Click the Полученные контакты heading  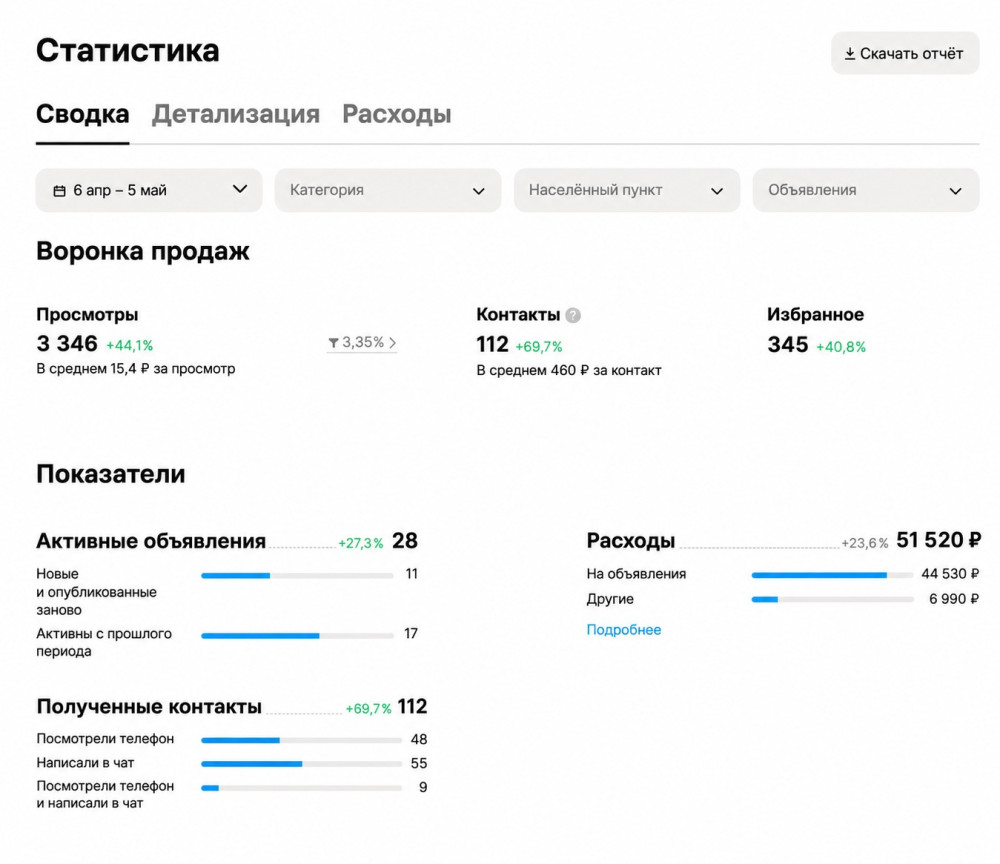(x=149, y=707)
